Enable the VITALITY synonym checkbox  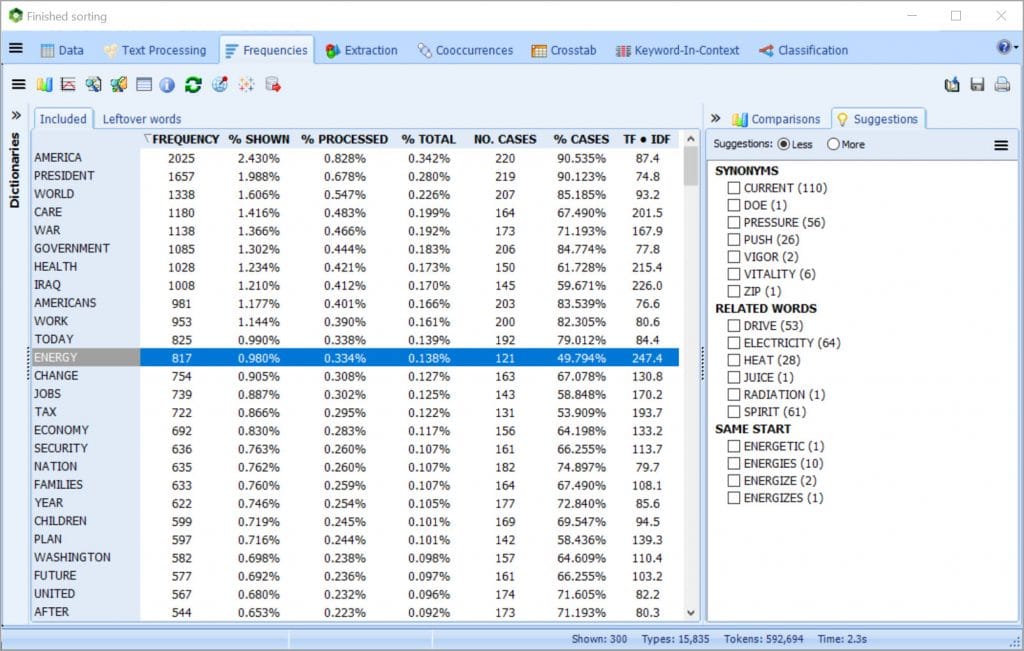tap(734, 274)
